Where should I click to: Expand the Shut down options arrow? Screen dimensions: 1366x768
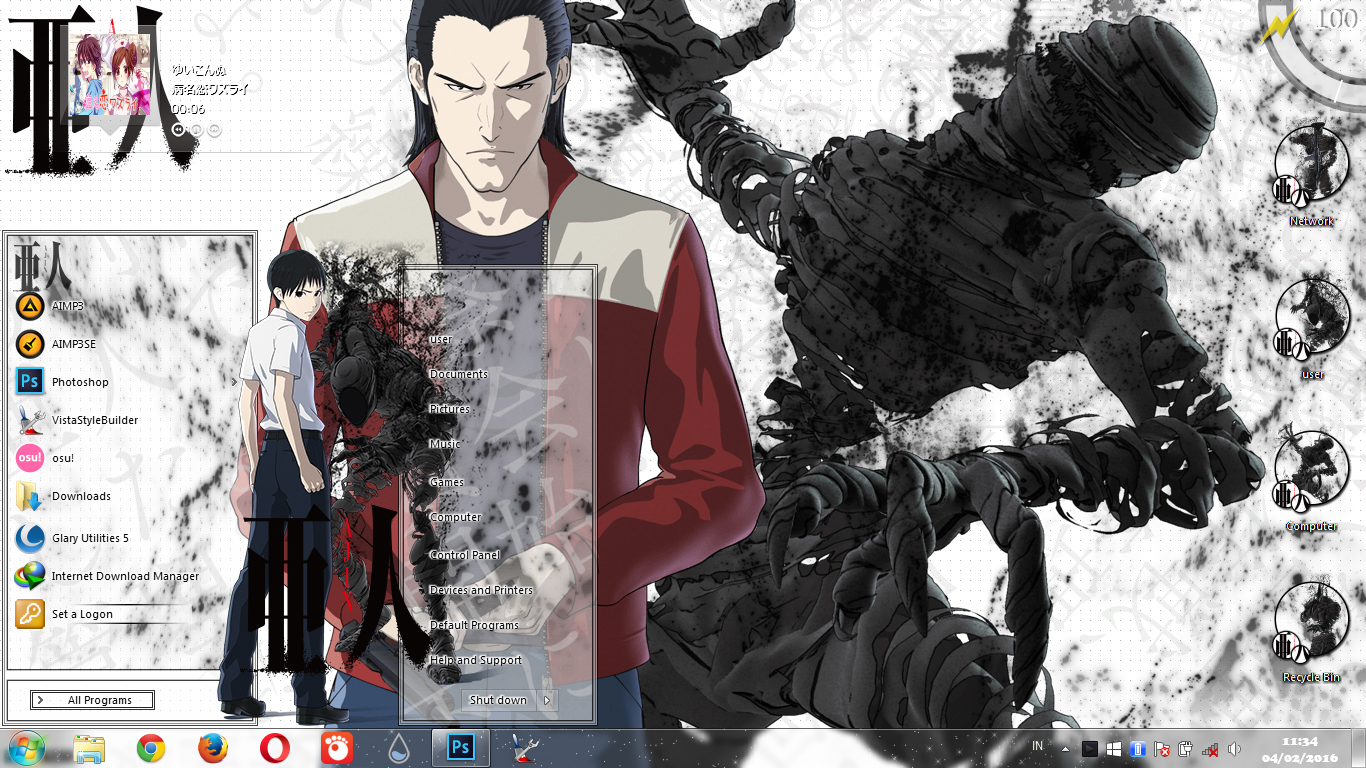tap(547, 700)
